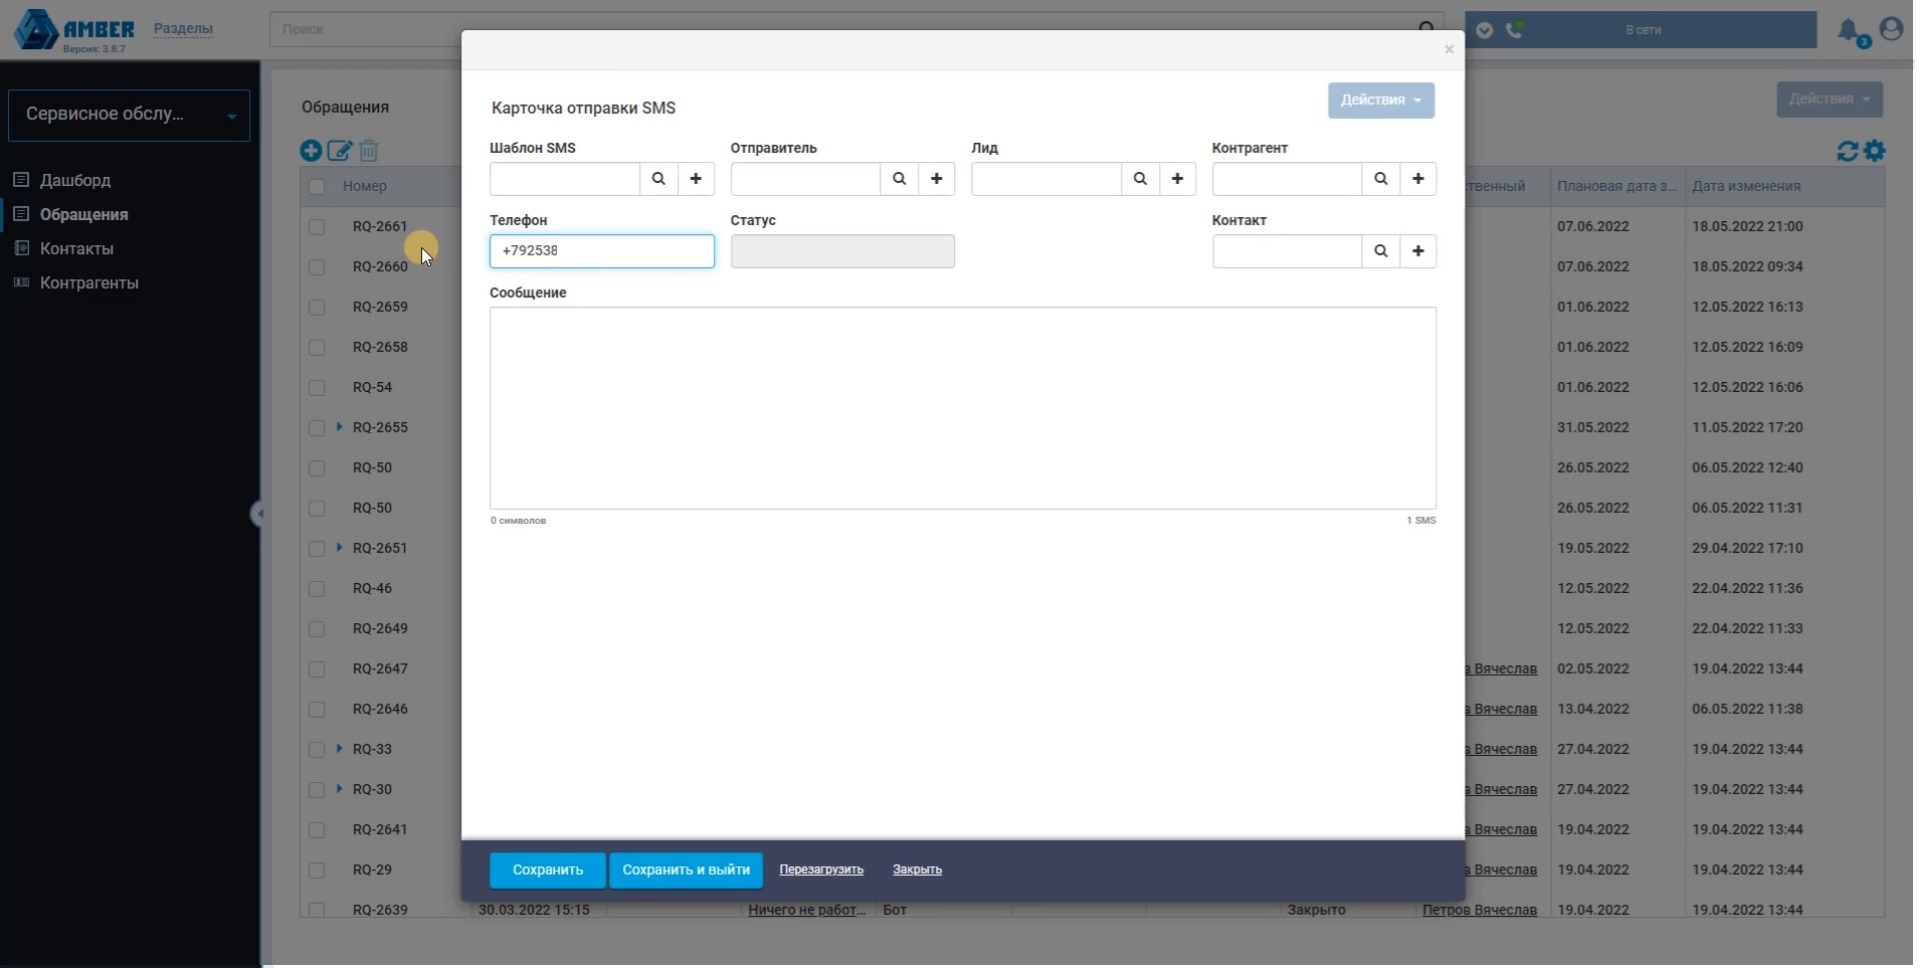Check the RQ-2660 row checkbox

coord(317,267)
